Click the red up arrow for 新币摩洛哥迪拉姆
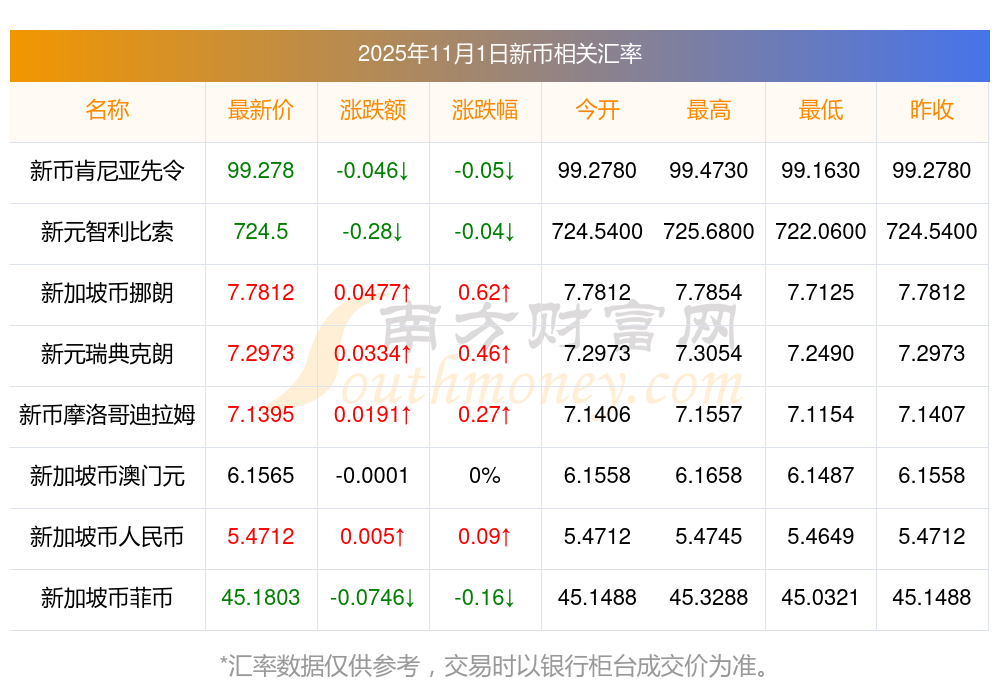The width and height of the screenshot is (1000, 697). [x=405, y=415]
